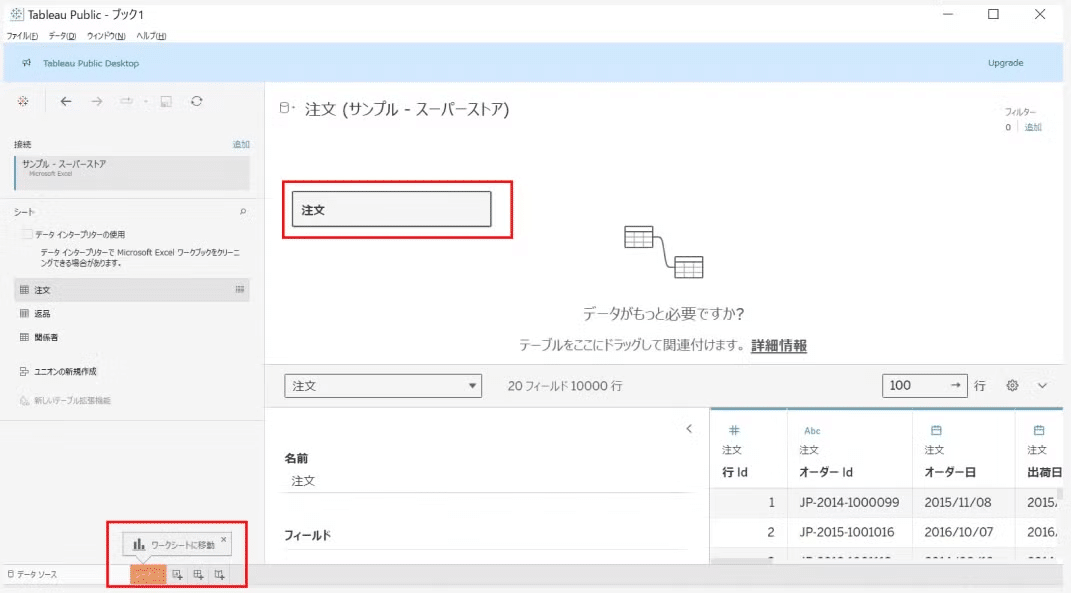Screen dimensions: 1071x593
Task: Open the Tableau start page
Action: [22, 101]
